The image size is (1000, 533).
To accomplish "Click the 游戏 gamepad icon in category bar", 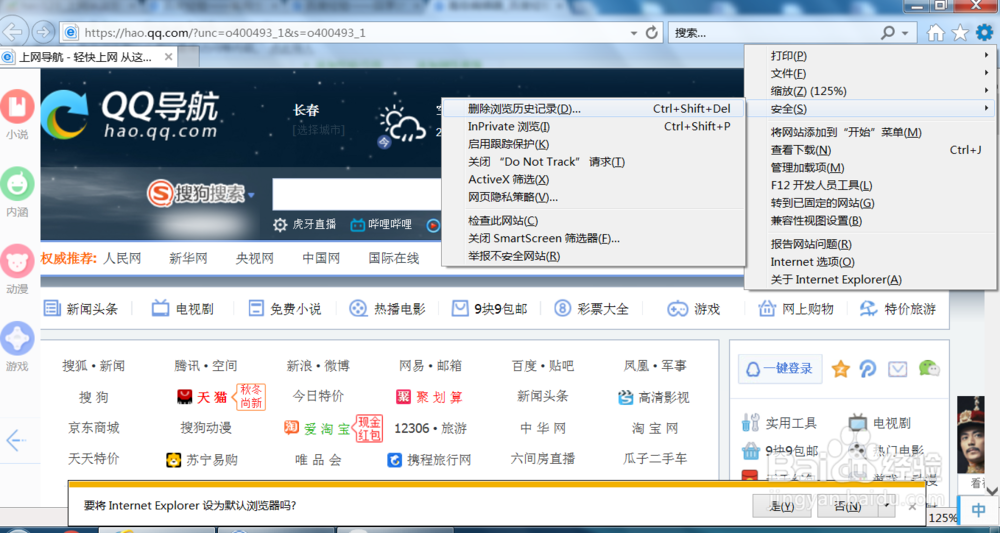I will (677, 309).
